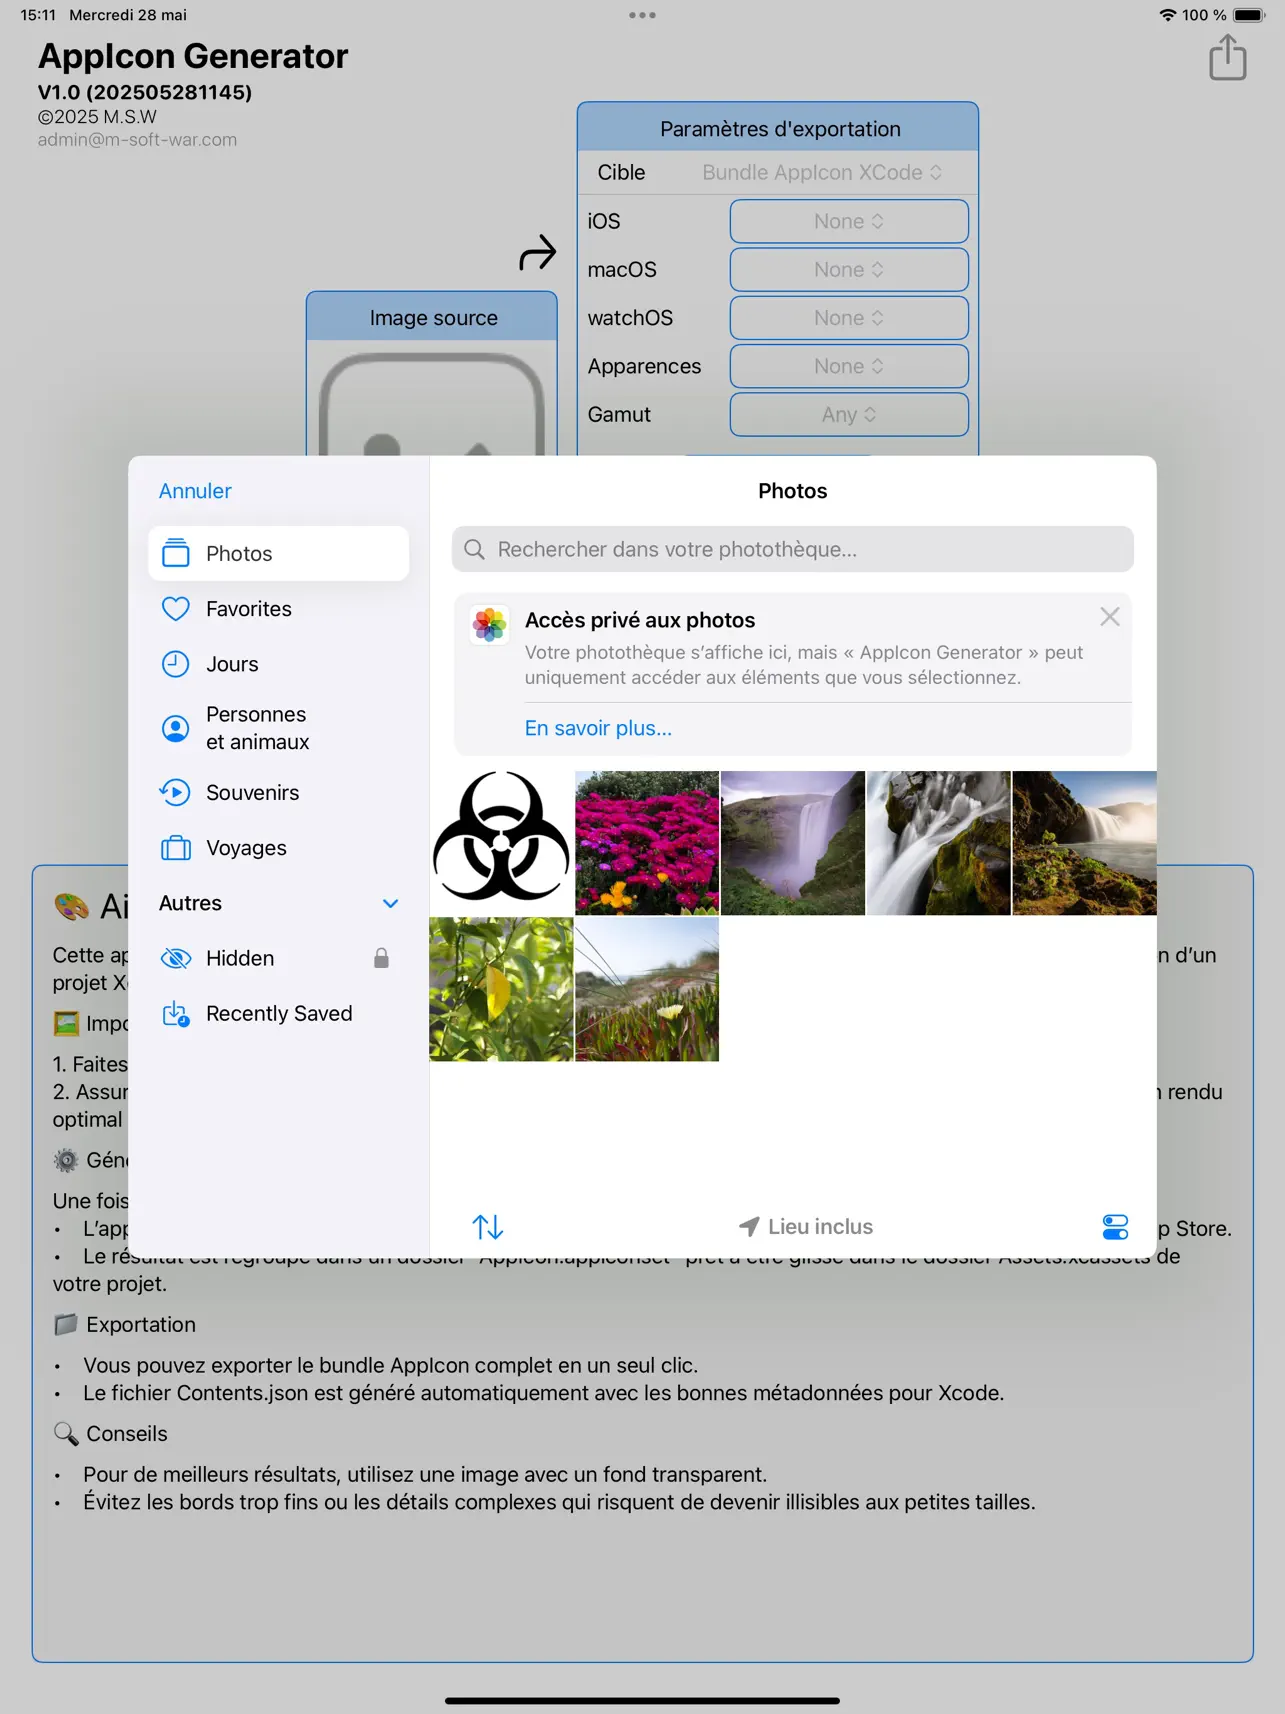This screenshot has width=1285, height=1714.
Task: Open the macOS None dropdown
Action: pos(849,270)
